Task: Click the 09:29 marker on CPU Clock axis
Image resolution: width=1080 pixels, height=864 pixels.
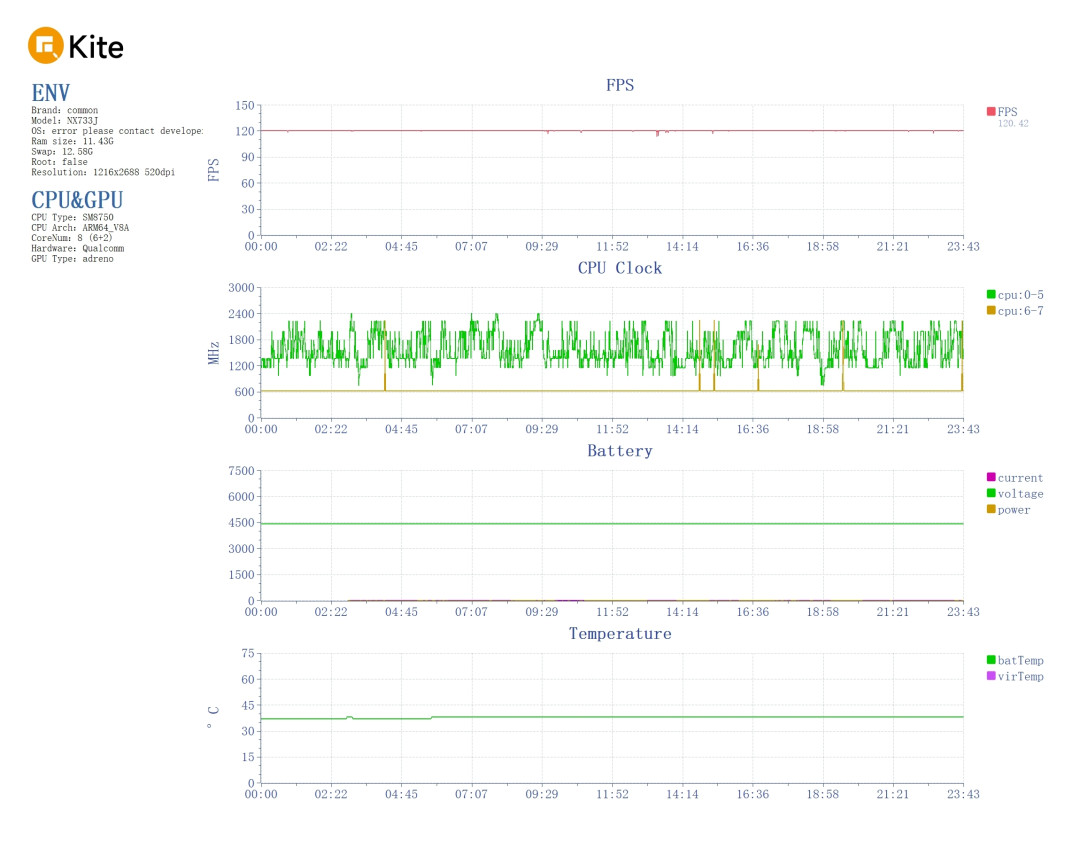Action: tap(541, 429)
